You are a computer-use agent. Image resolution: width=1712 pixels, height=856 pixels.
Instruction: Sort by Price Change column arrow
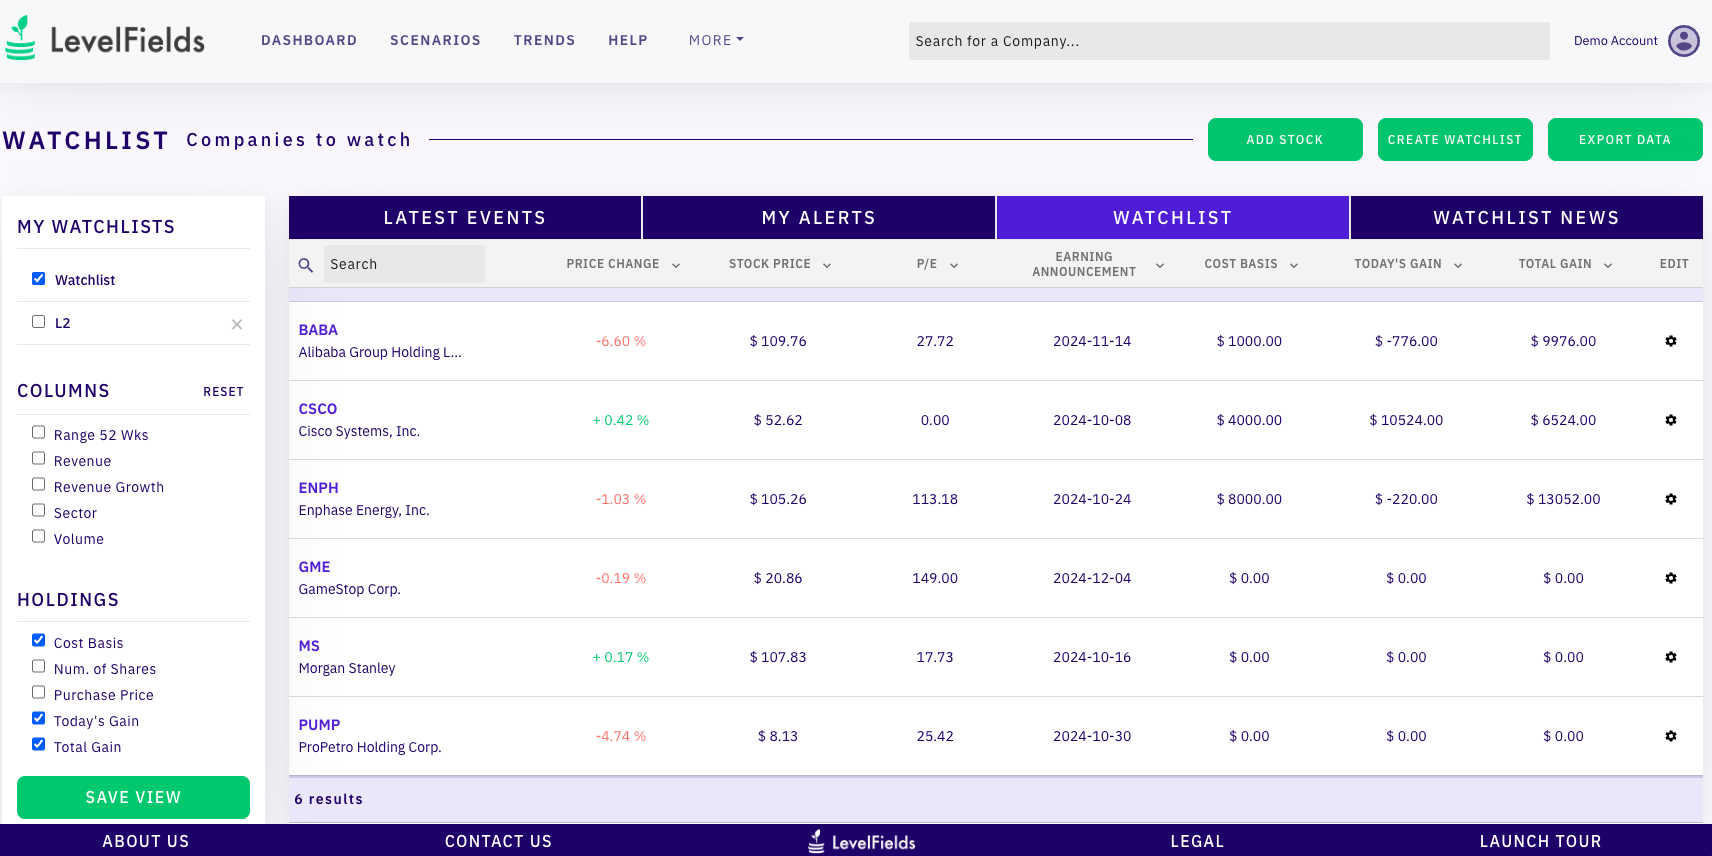click(676, 265)
